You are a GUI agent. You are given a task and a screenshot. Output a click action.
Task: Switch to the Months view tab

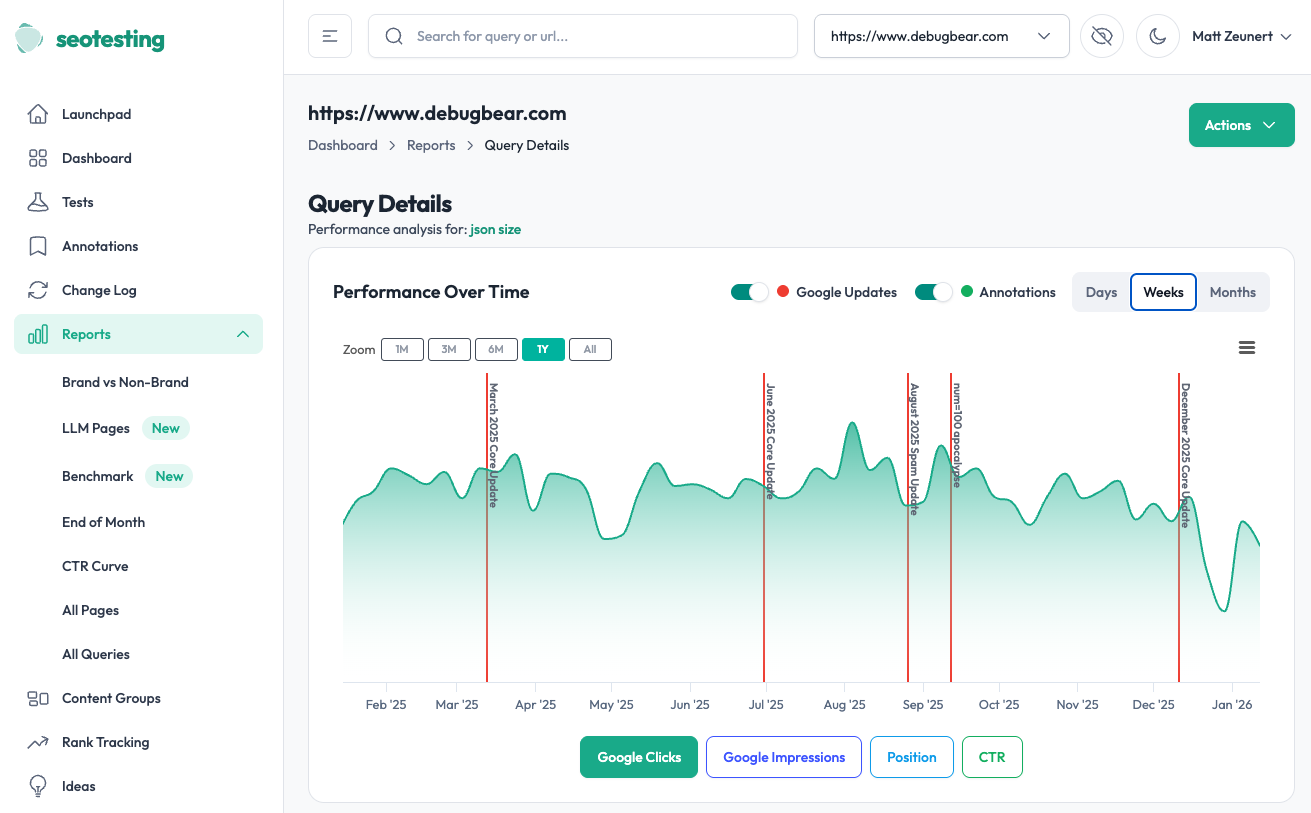1232,291
